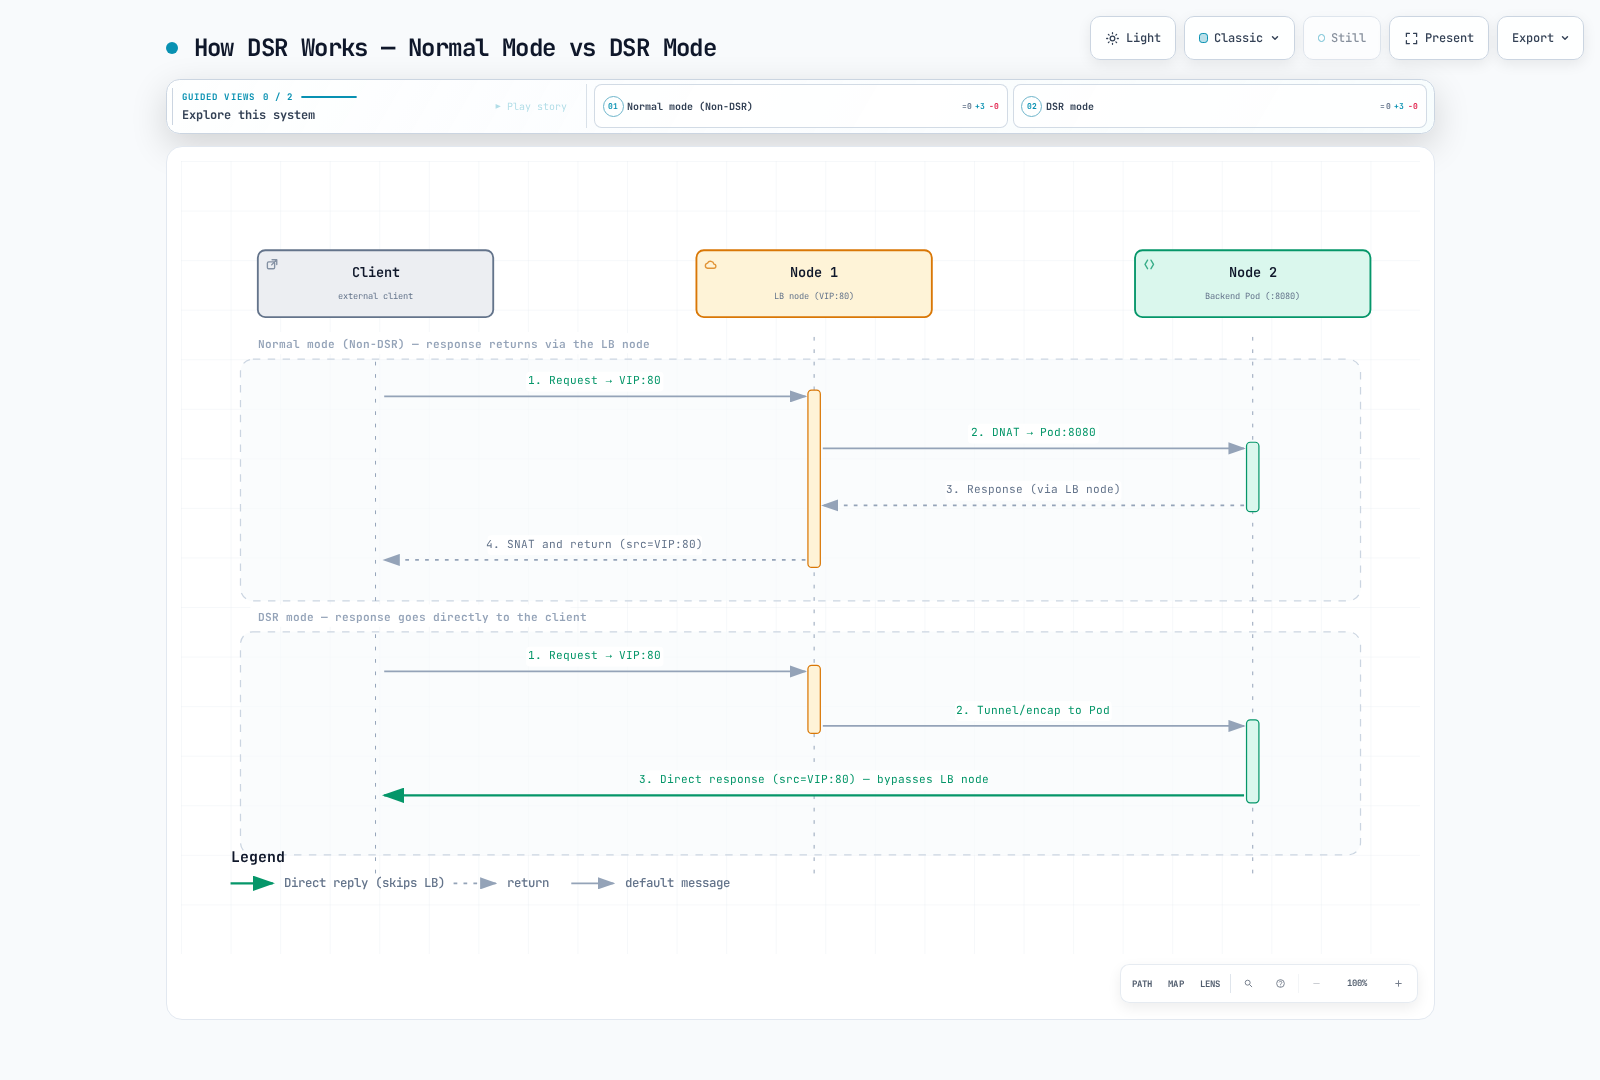1600x1080 pixels.
Task: Activate LENS mode in bottom toolbar
Action: click(1210, 984)
